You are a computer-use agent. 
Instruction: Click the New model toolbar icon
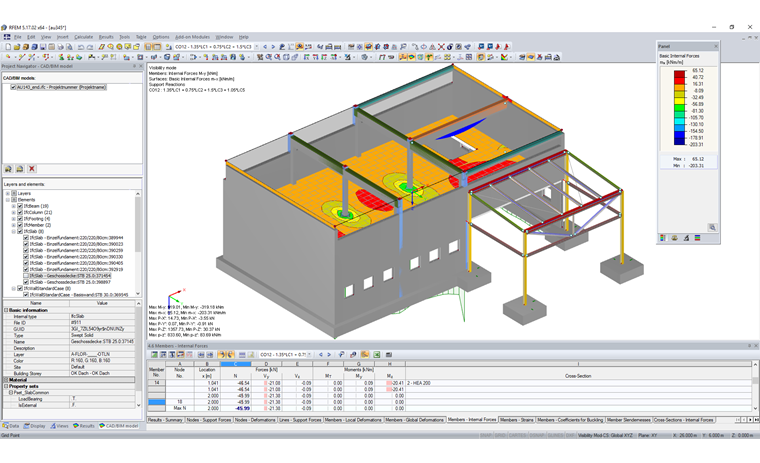(x=8, y=47)
